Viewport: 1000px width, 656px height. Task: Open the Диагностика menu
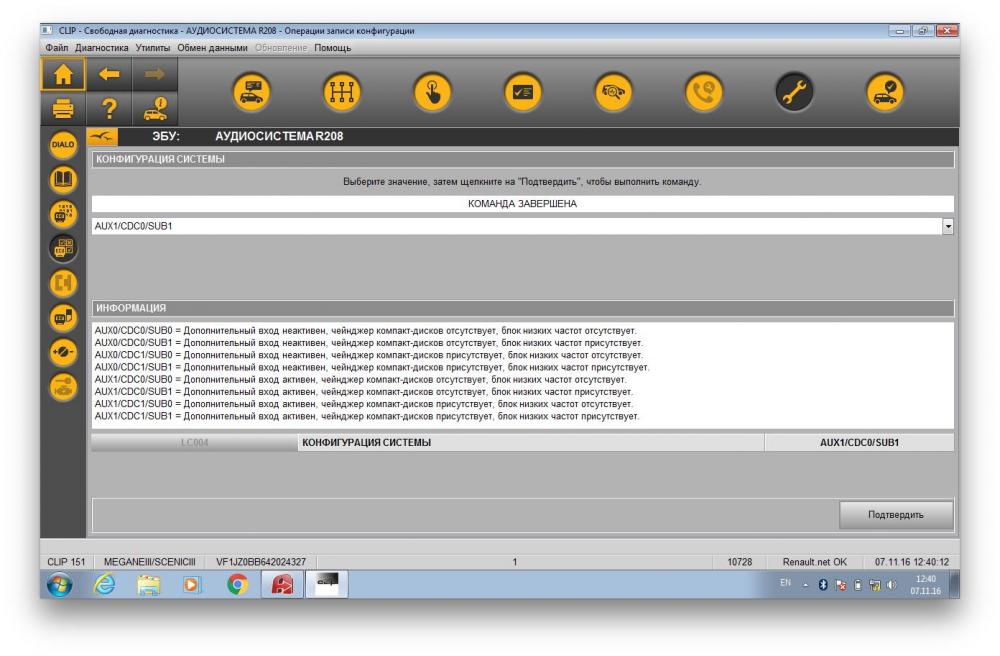point(101,48)
